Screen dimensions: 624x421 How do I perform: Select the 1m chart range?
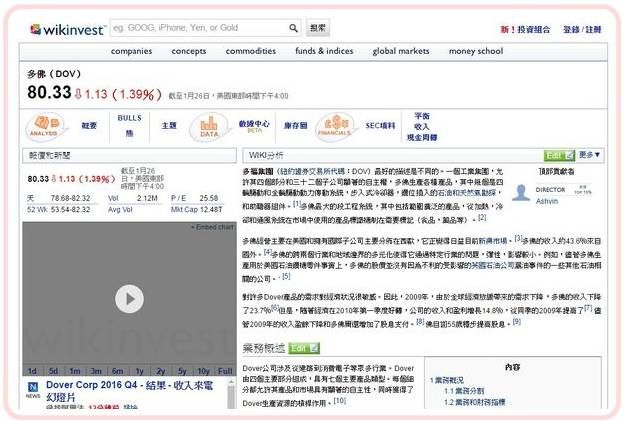[x=75, y=371]
